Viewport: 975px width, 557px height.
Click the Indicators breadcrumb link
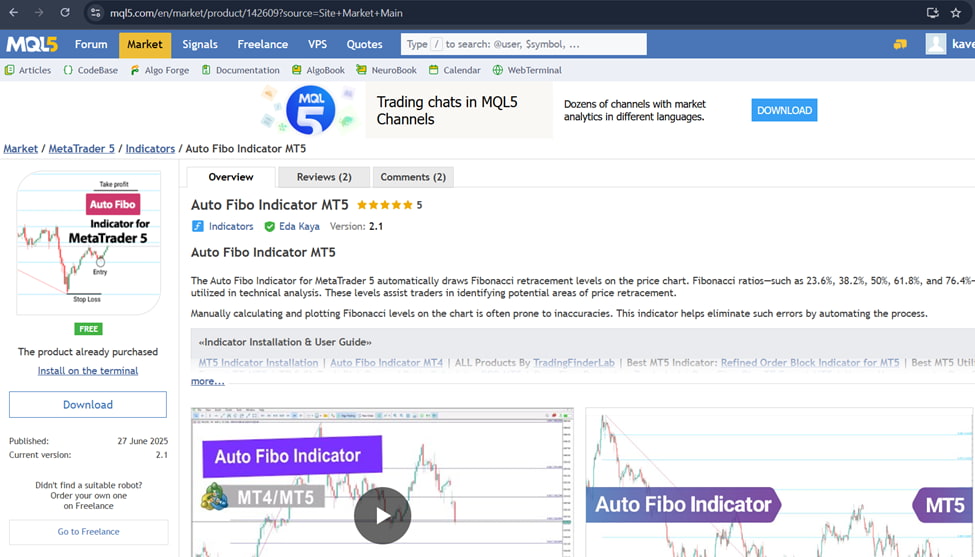click(150, 149)
